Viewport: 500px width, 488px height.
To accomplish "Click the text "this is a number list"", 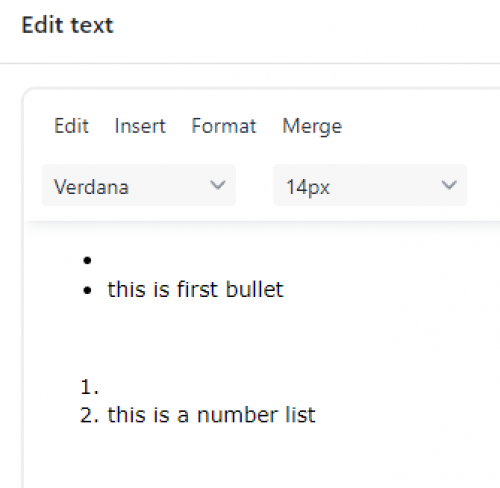I will pos(211,415).
